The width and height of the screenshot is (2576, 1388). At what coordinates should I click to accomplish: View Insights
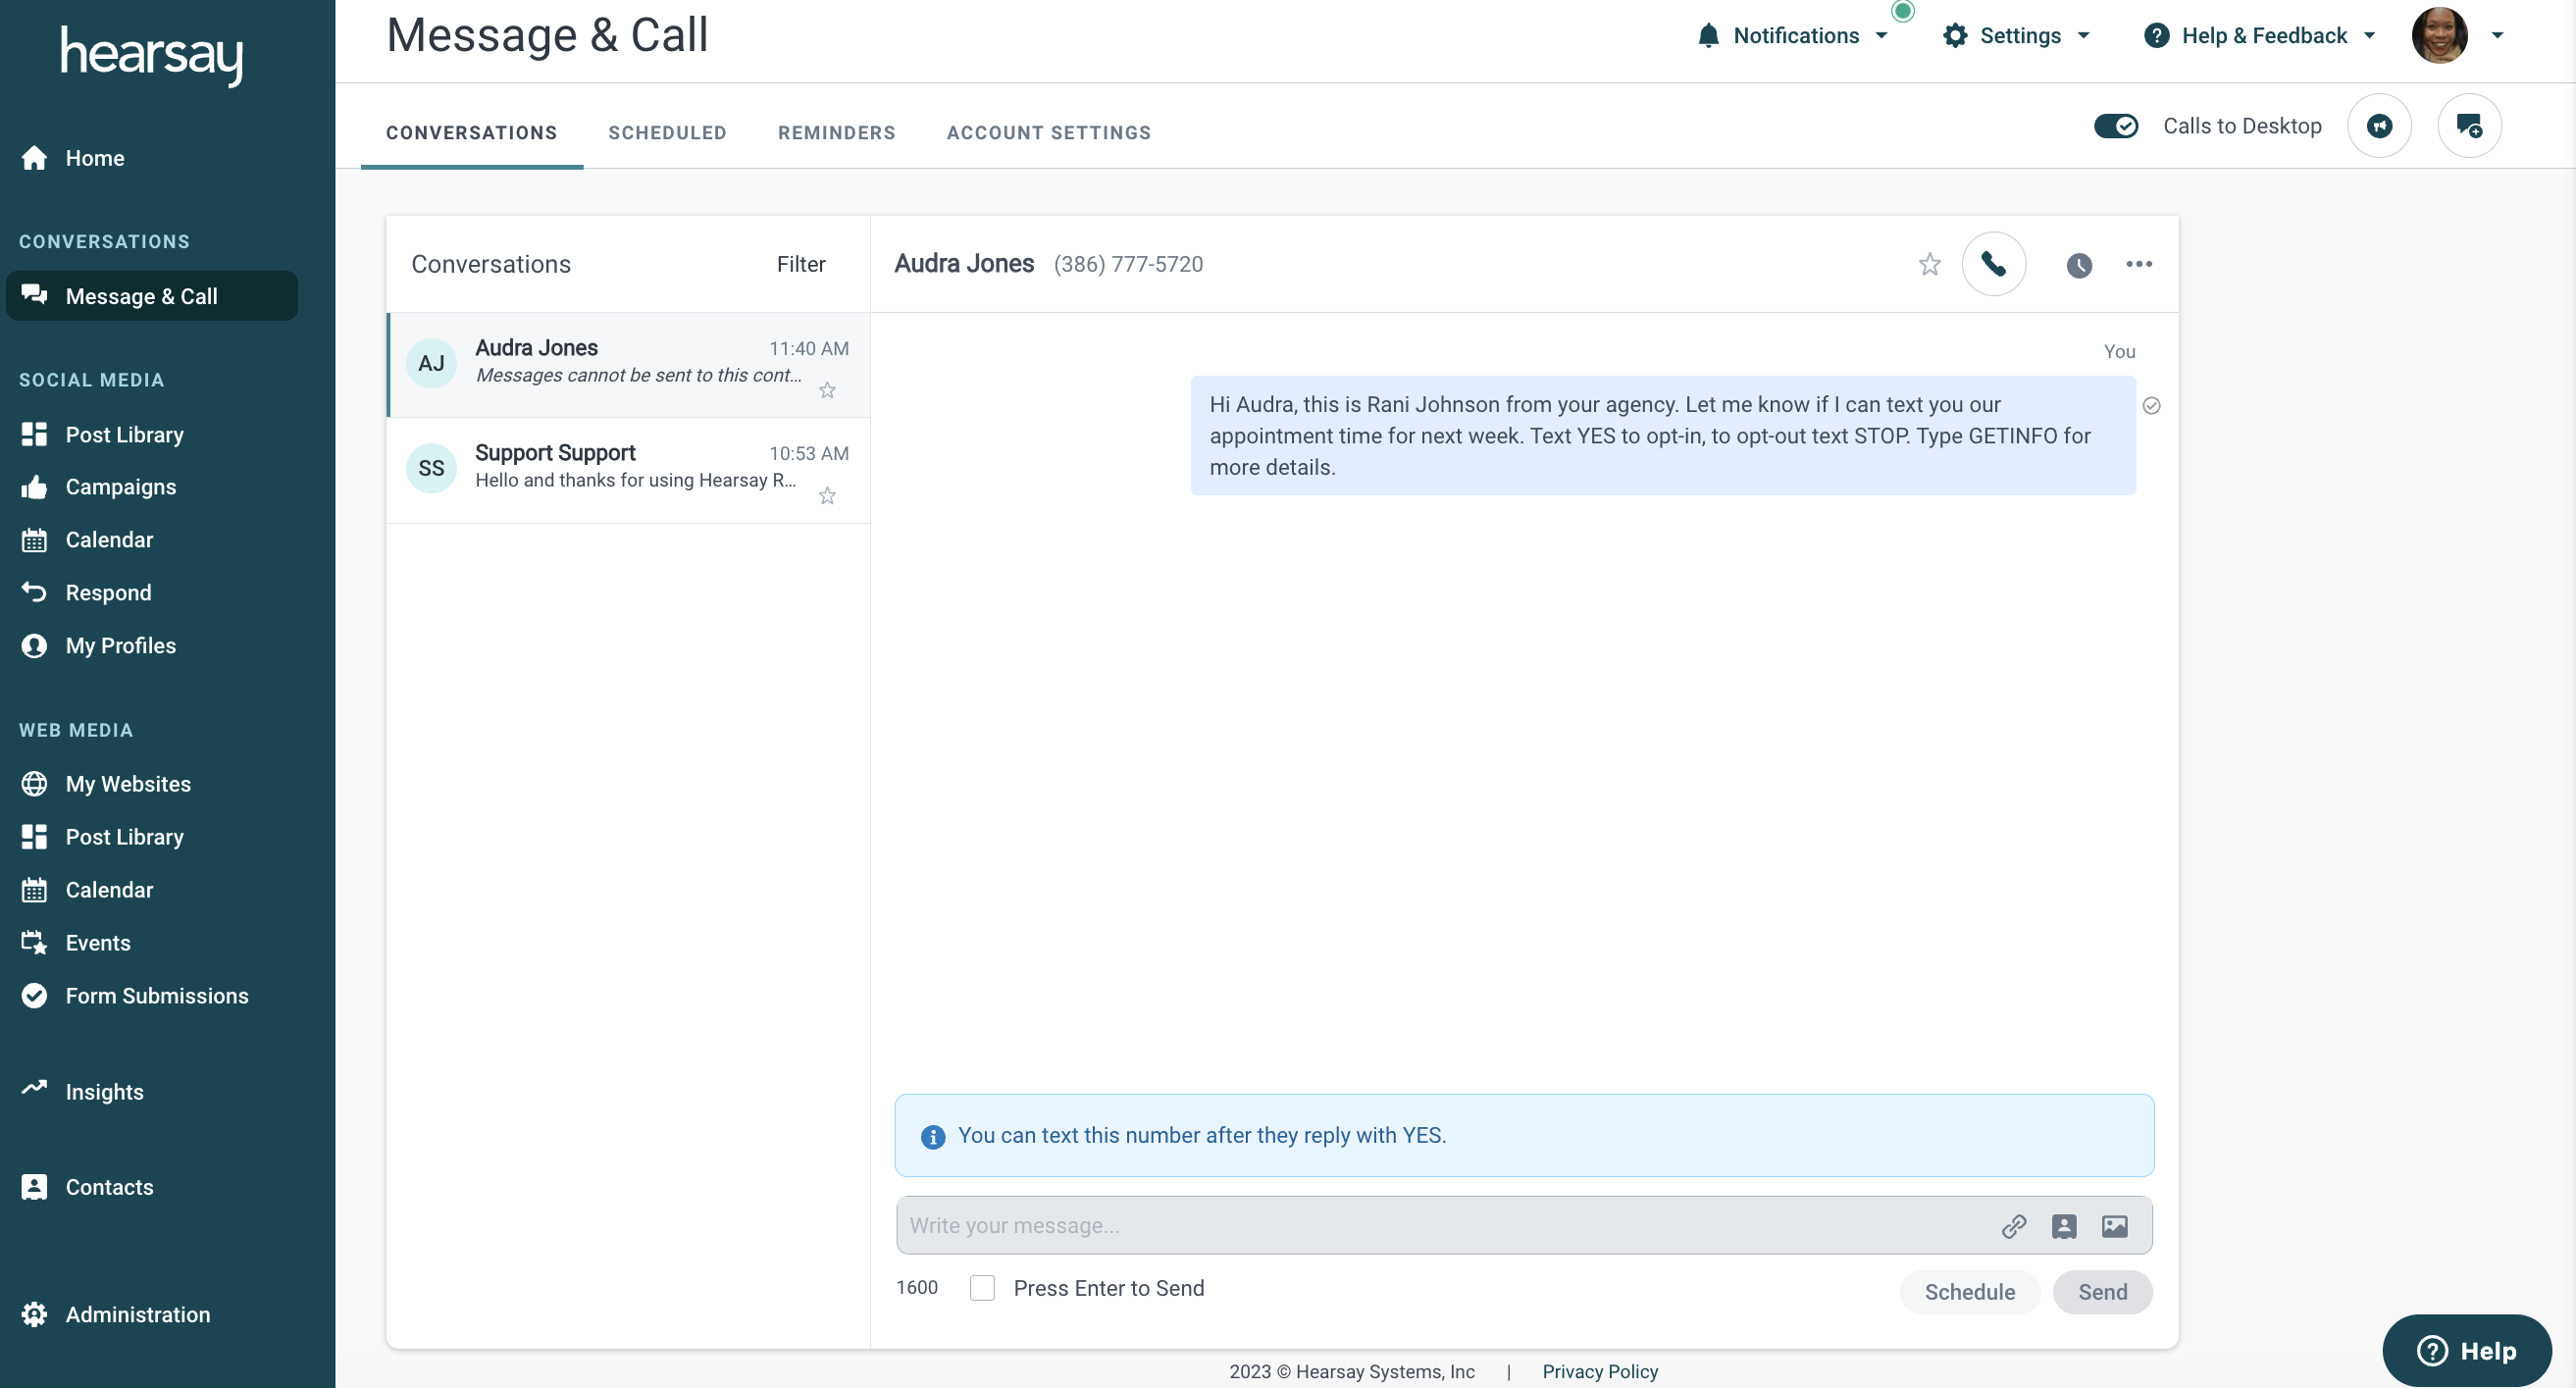tap(82, 1092)
